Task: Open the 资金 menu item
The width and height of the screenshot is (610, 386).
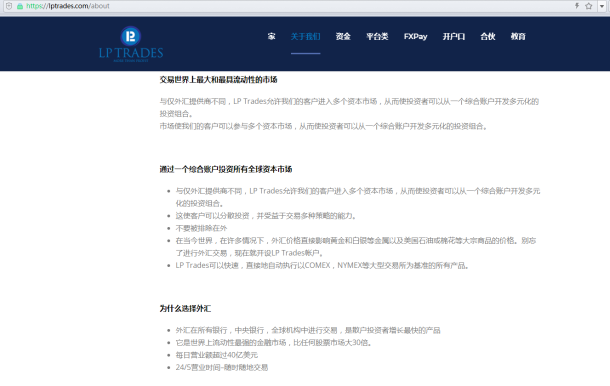Action: [343, 36]
